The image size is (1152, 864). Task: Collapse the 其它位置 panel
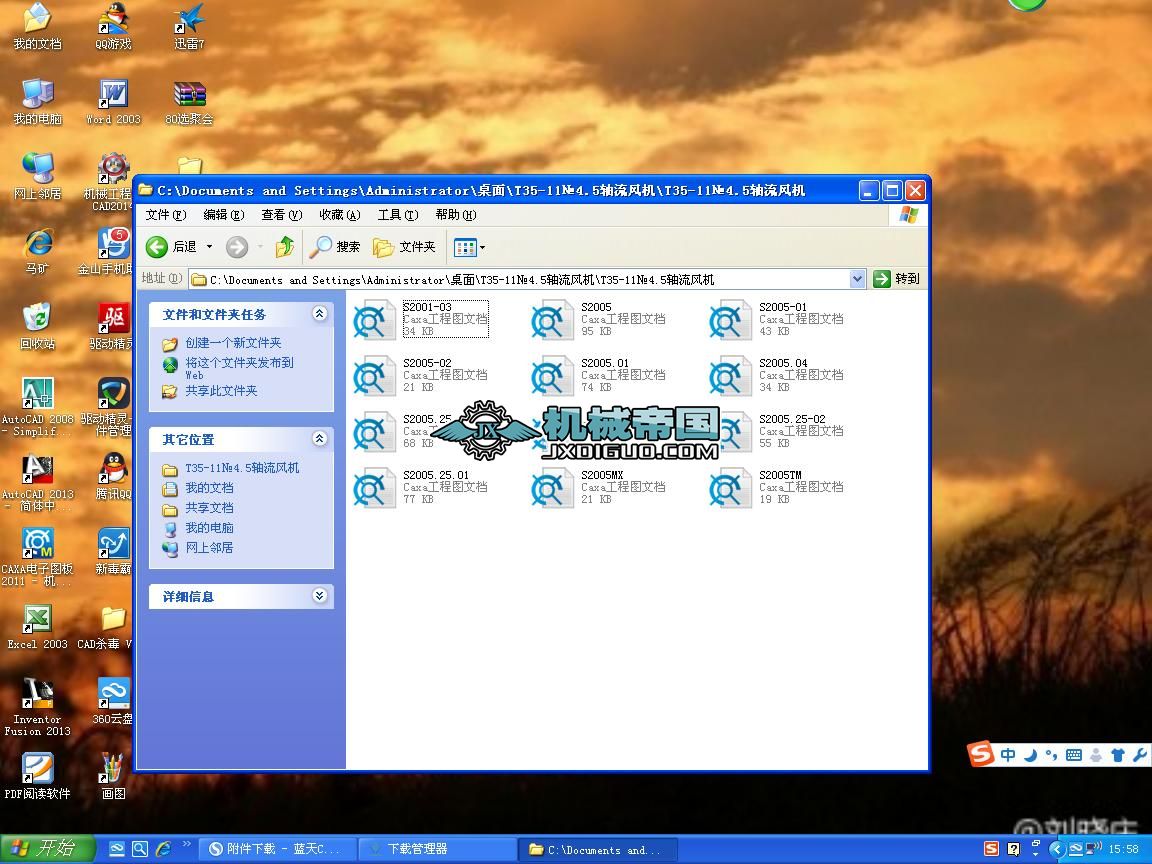click(x=319, y=439)
